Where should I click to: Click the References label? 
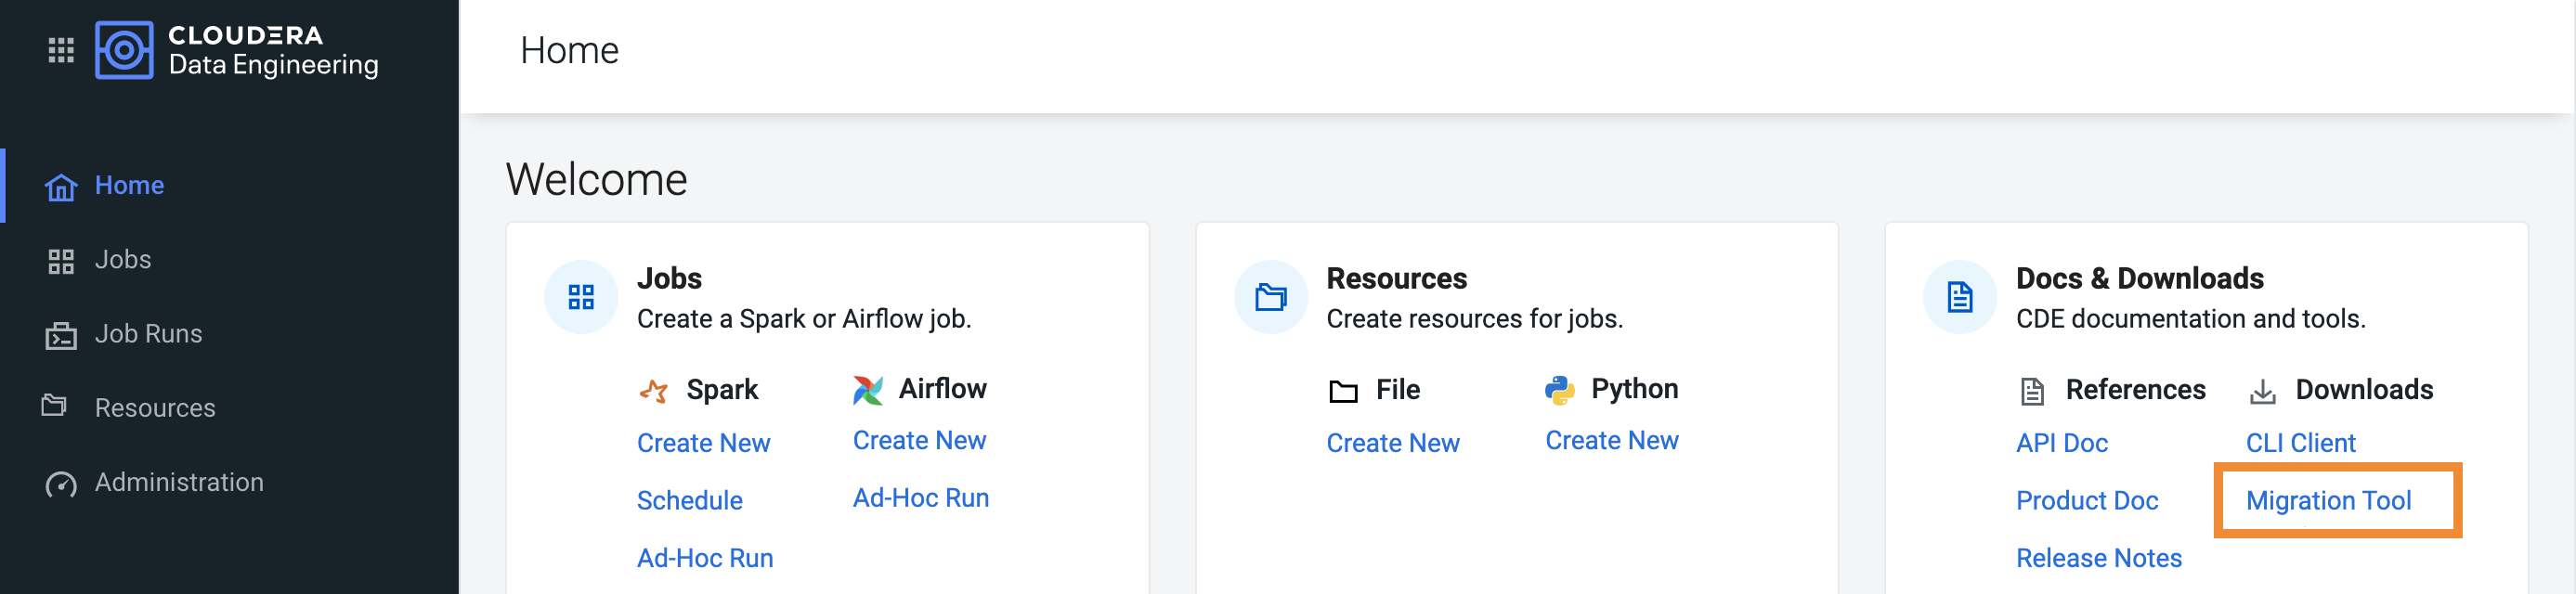(2135, 389)
